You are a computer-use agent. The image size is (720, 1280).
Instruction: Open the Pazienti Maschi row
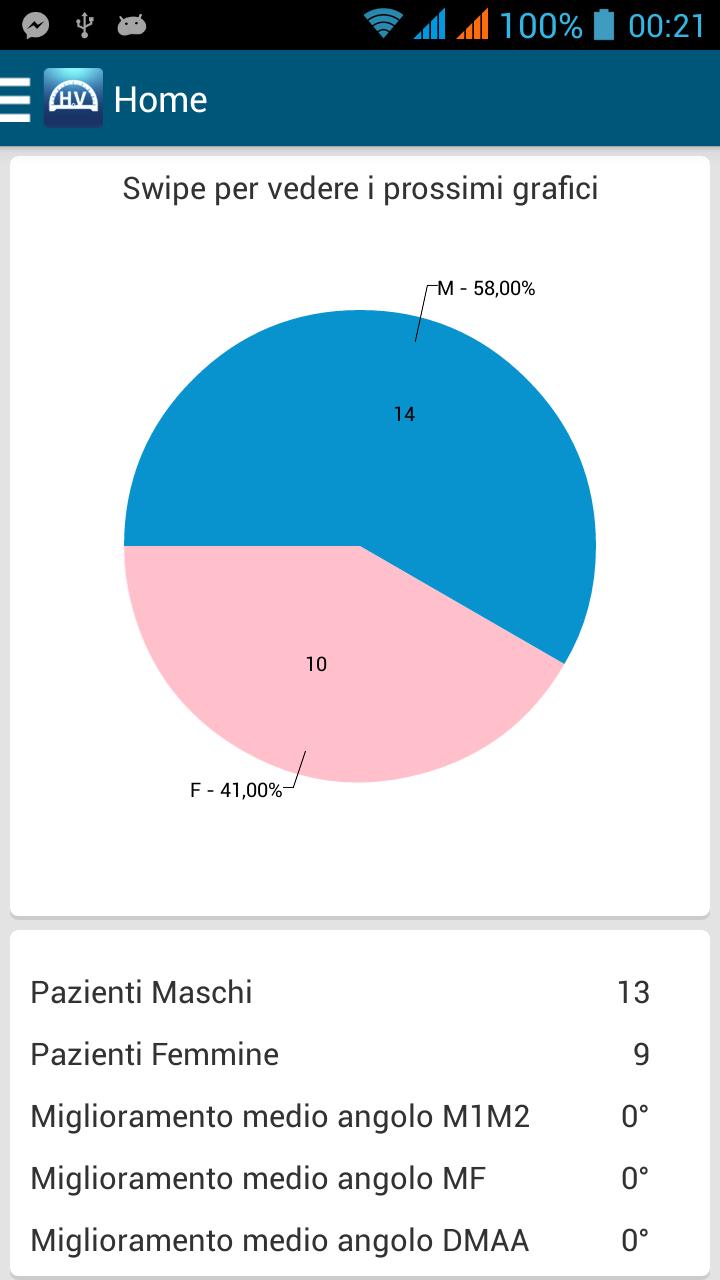tap(340, 992)
